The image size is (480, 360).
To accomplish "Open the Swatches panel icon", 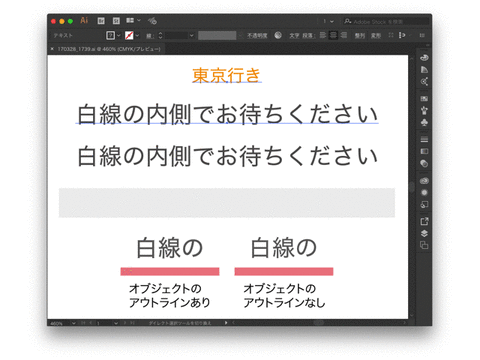I will coord(424,99).
